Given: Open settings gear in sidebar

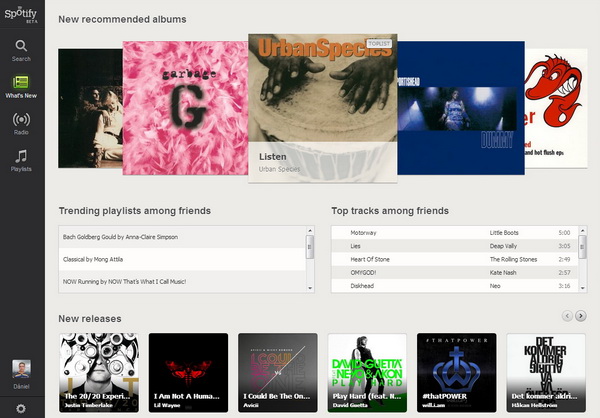Looking at the screenshot, I should point(21,408).
